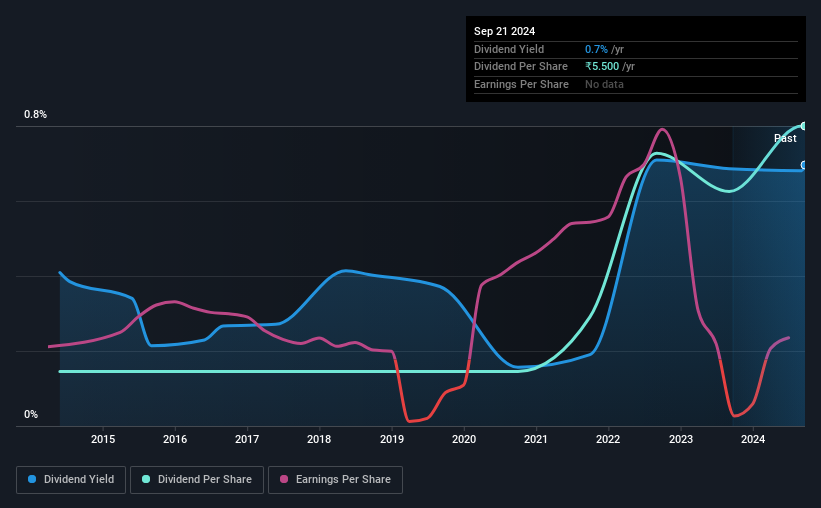
Task: Select the teal Dividend Per Share endpoint marker
Action: [x=804, y=126]
